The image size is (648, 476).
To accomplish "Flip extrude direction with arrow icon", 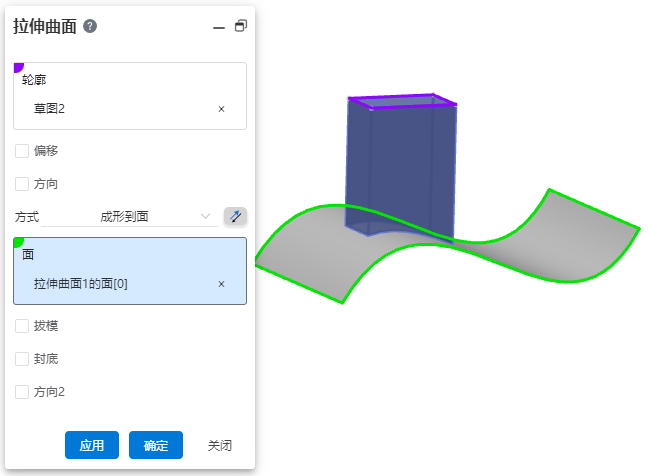I will 236,216.
